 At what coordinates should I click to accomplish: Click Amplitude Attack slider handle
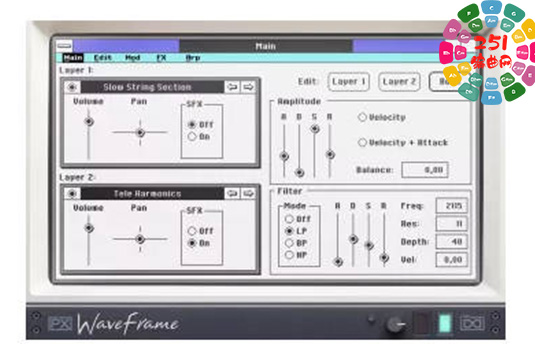click(x=284, y=156)
